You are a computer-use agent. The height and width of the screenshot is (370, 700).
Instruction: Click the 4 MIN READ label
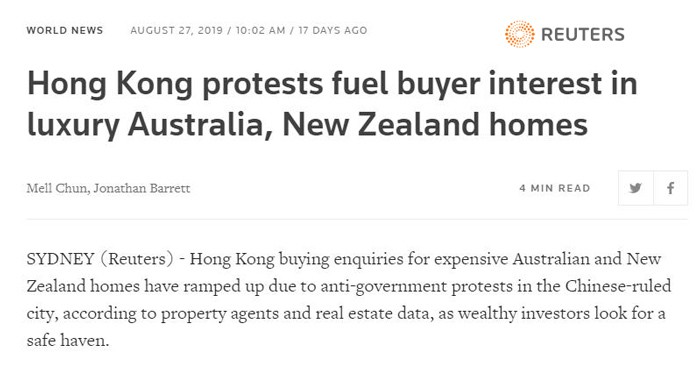pyautogui.click(x=555, y=188)
